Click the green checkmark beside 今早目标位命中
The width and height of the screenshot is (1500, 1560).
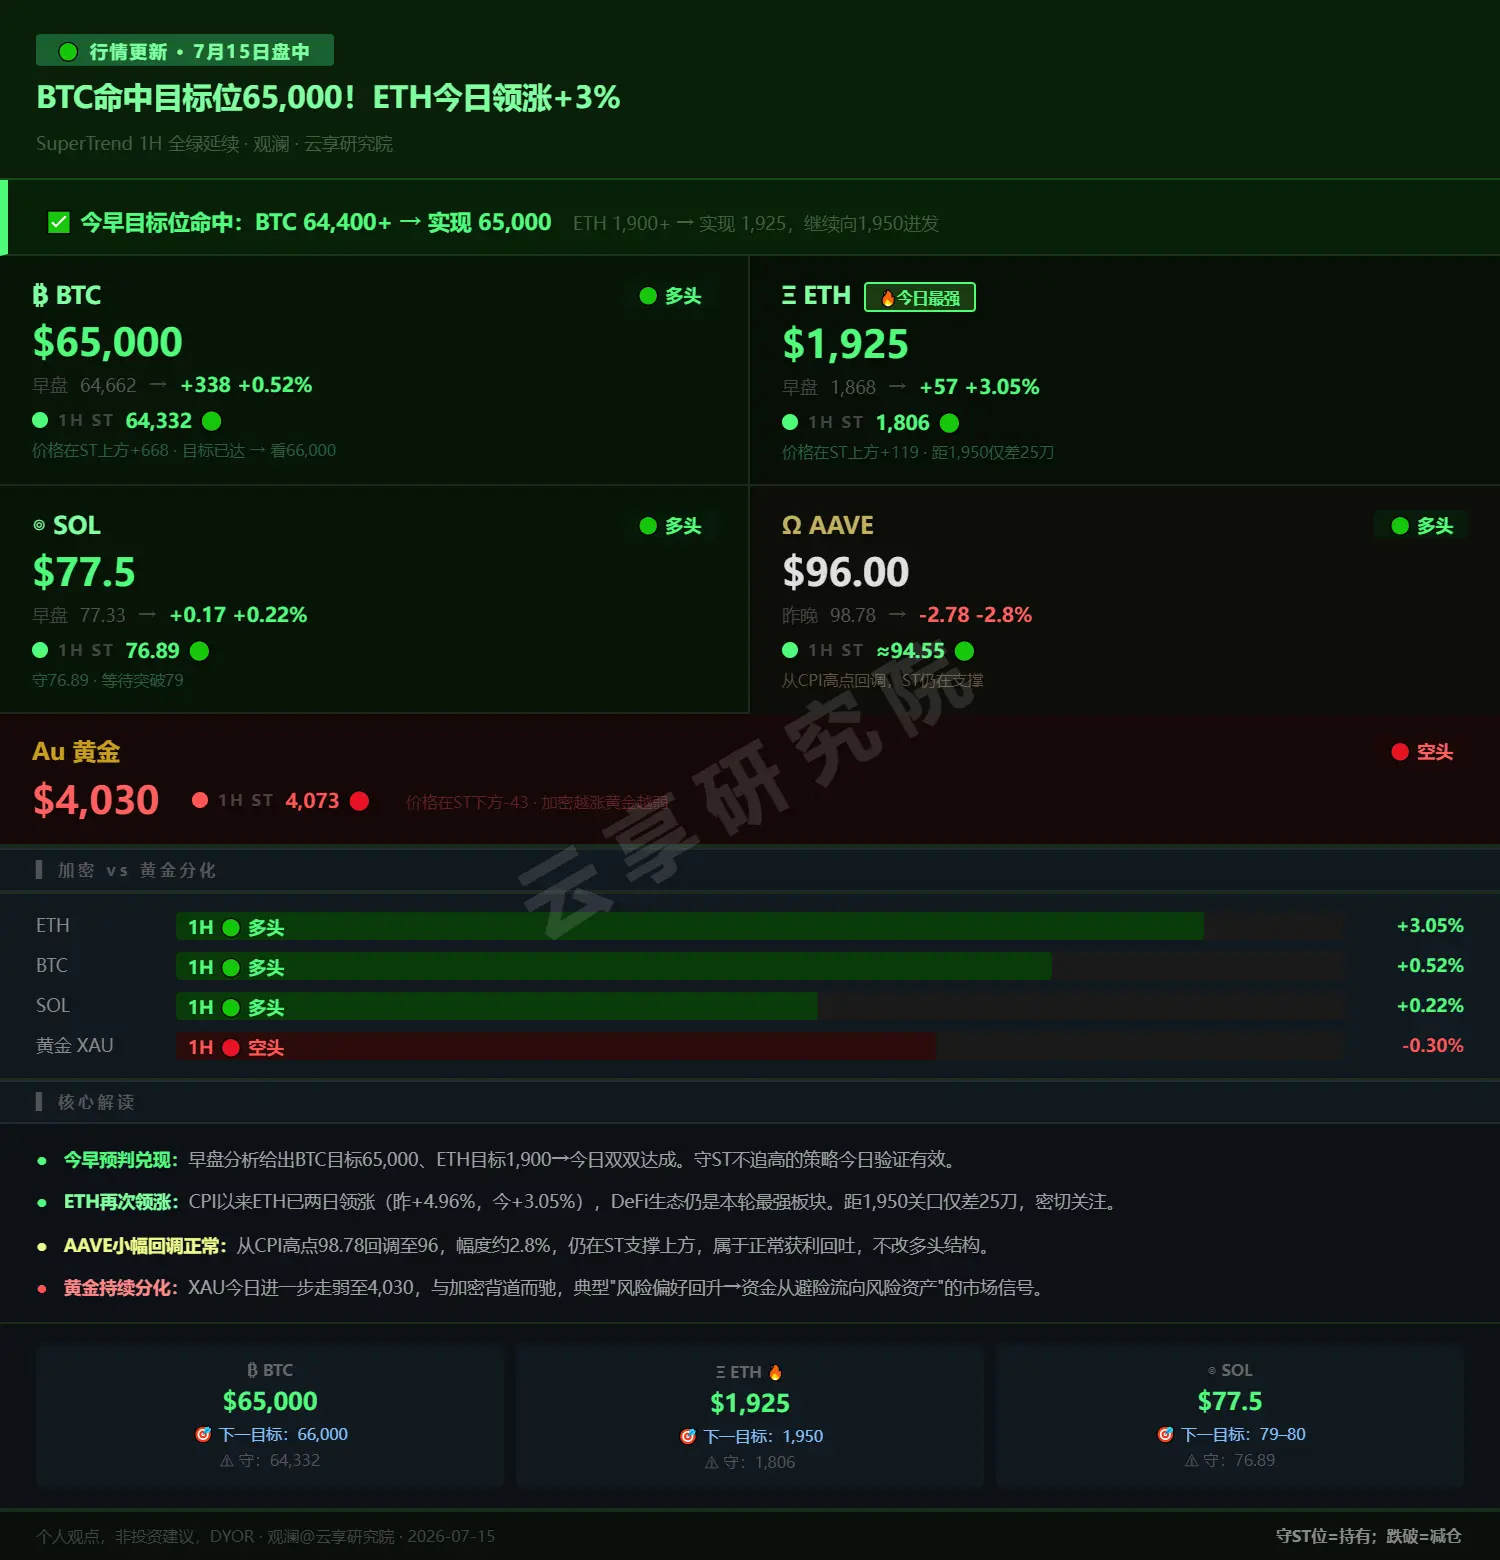pos(59,222)
